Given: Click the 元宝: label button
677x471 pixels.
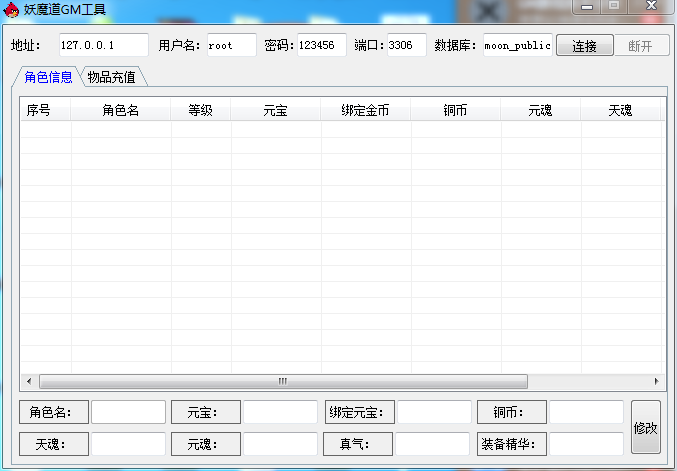Looking at the screenshot, I should tap(206, 412).
